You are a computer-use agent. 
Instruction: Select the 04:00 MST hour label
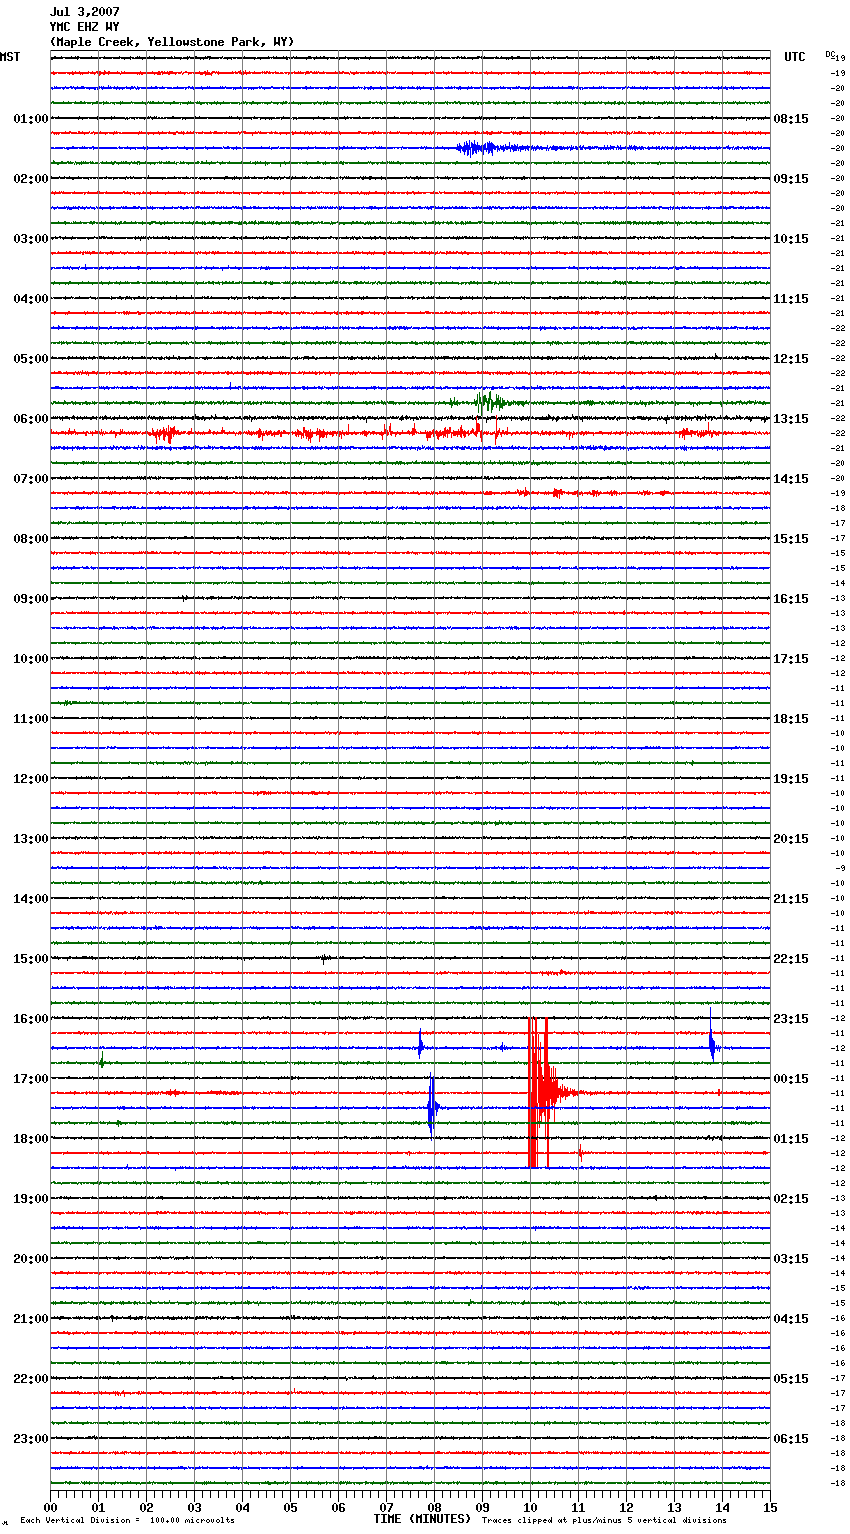[31, 299]
